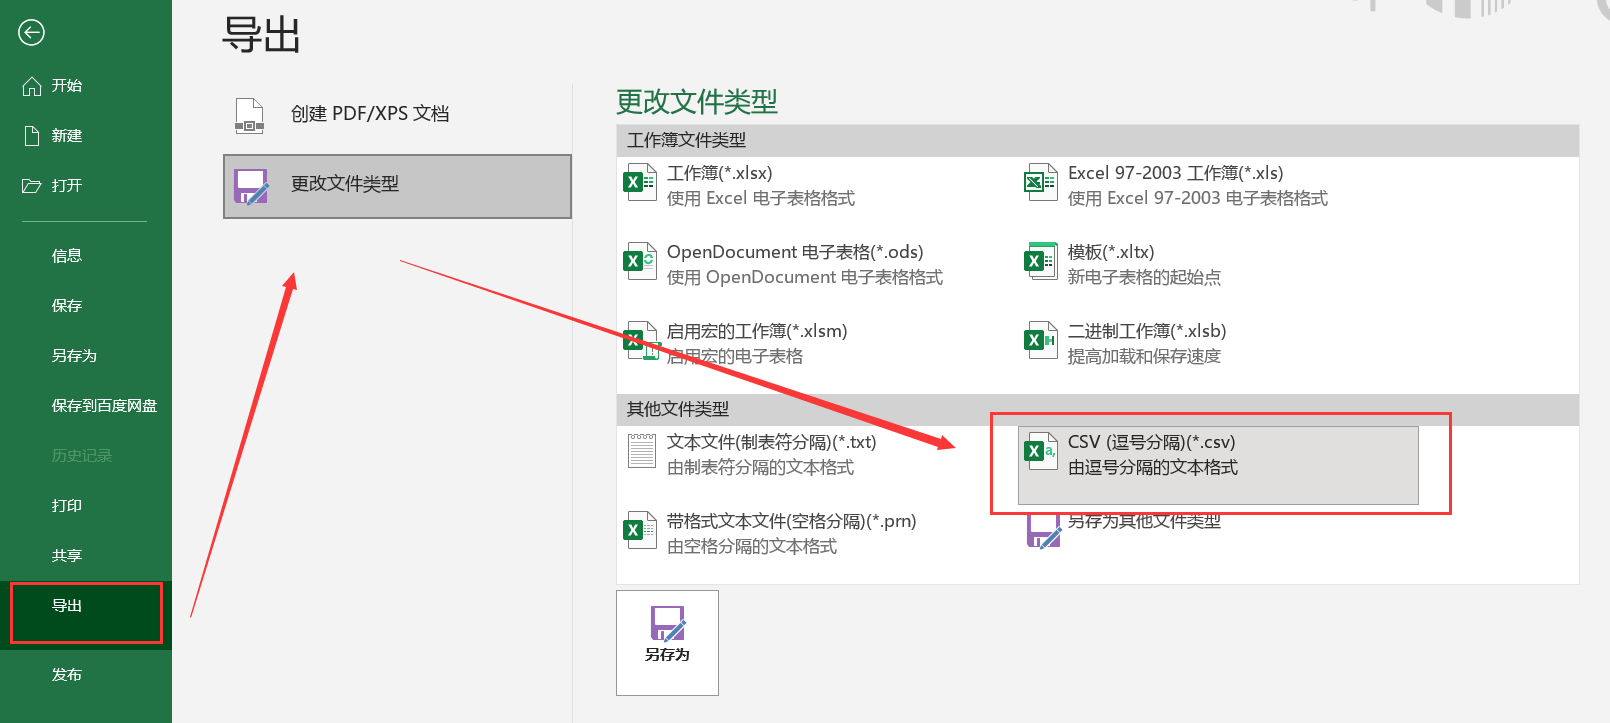Viewport: 1610px width, 723px height.
Task: Click the 带格式文本文件 prn icon
Action: 640,530
